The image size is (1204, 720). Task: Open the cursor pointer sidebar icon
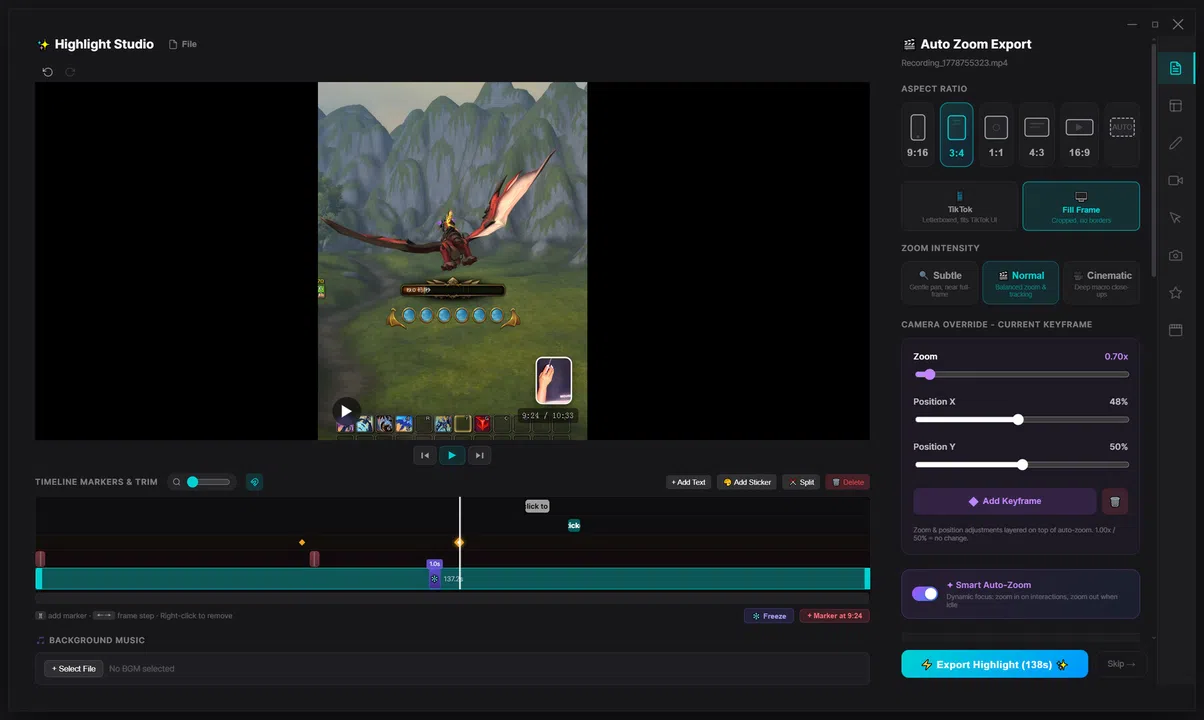click(x=1175, y=218)
